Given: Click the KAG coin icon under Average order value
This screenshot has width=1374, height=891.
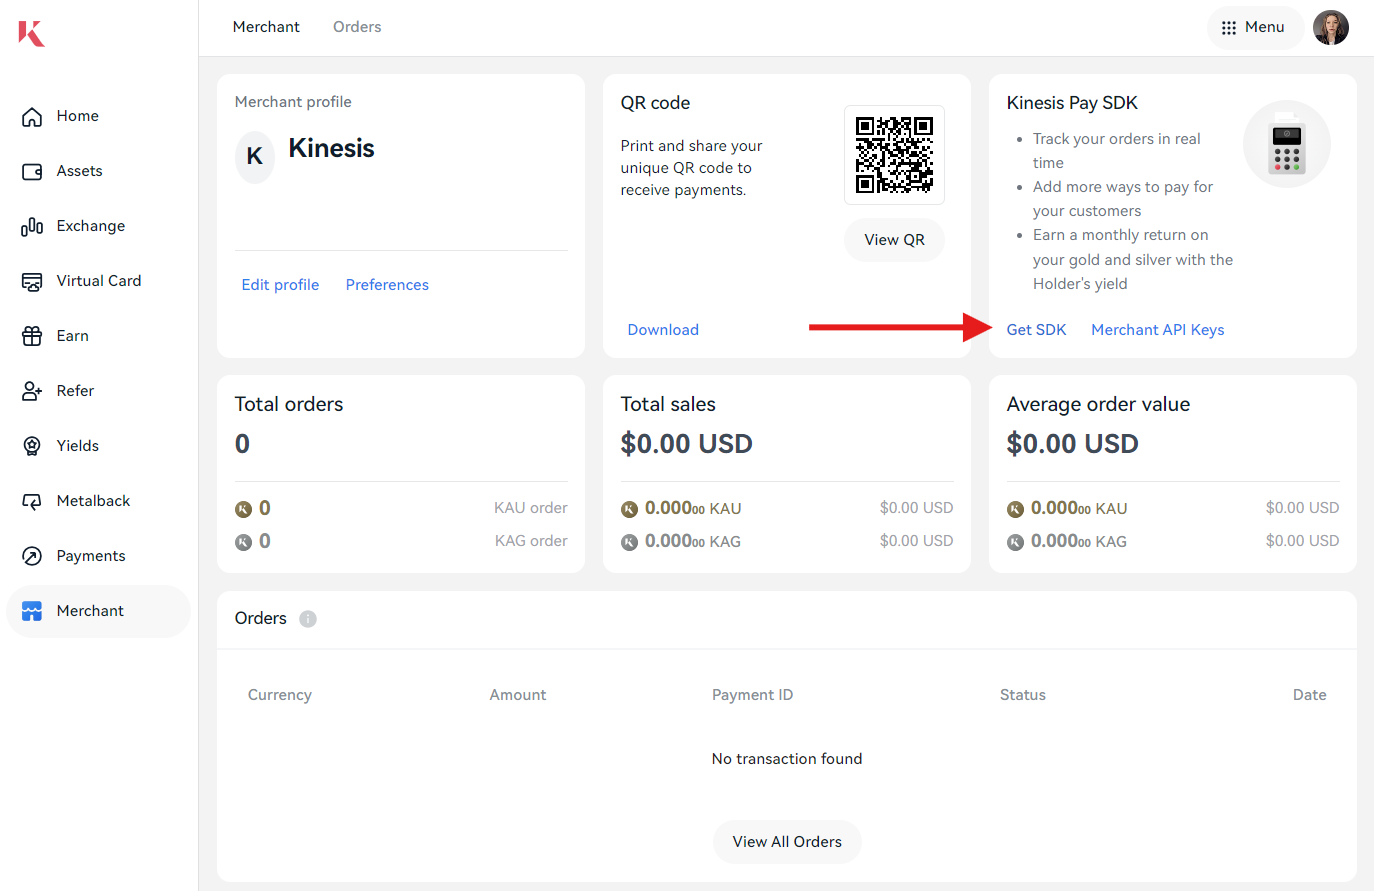Looking at the screenshot, I should [1015, 542].
